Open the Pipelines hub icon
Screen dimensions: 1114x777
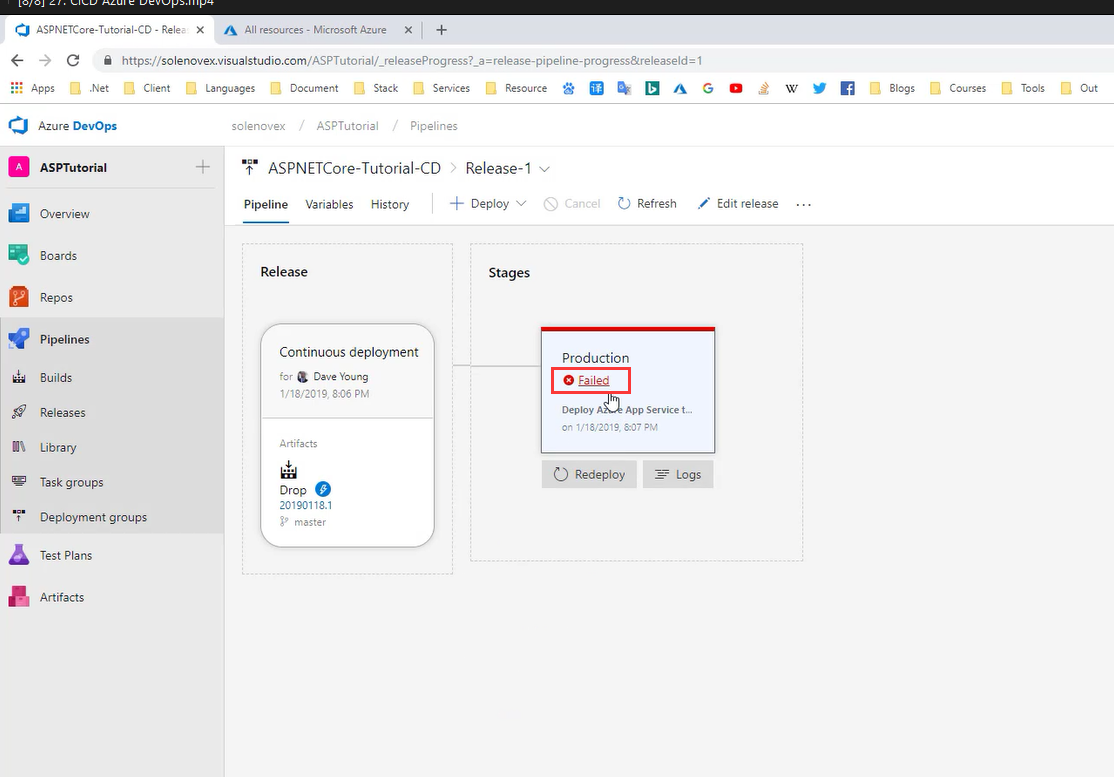[x=18, y=339]
